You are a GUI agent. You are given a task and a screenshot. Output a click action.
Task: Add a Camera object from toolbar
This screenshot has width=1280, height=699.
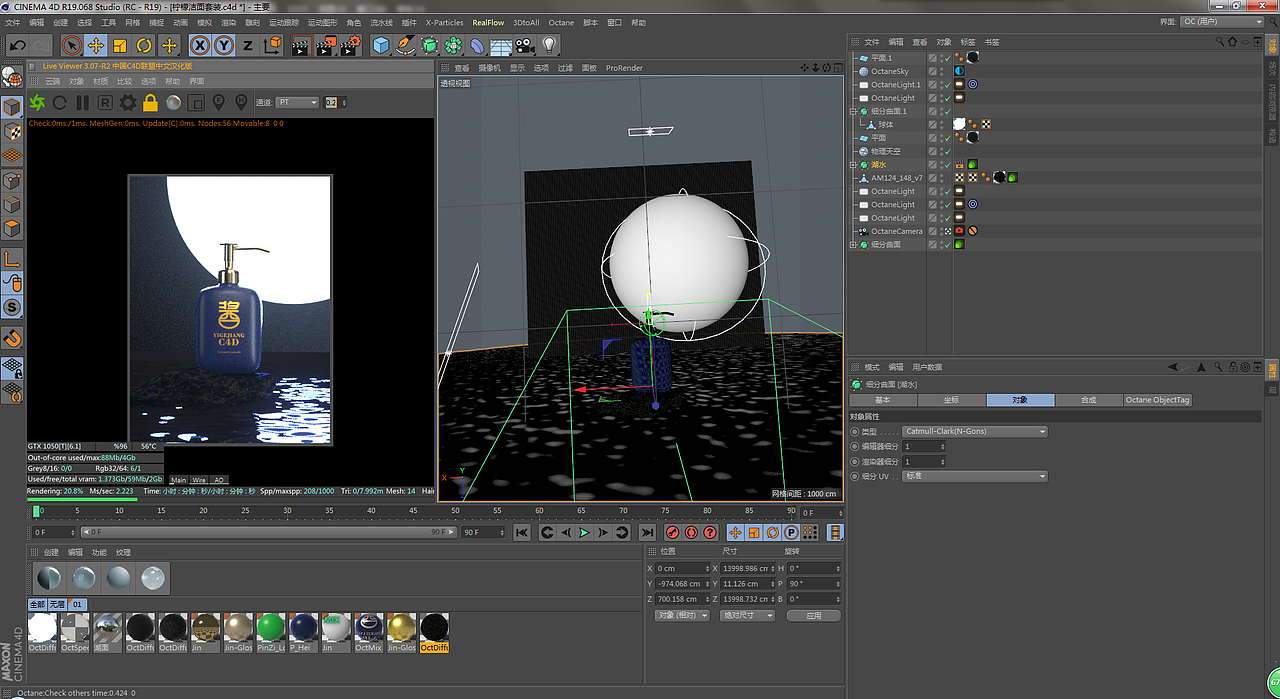pyautogui.click(x=525, y=45)
